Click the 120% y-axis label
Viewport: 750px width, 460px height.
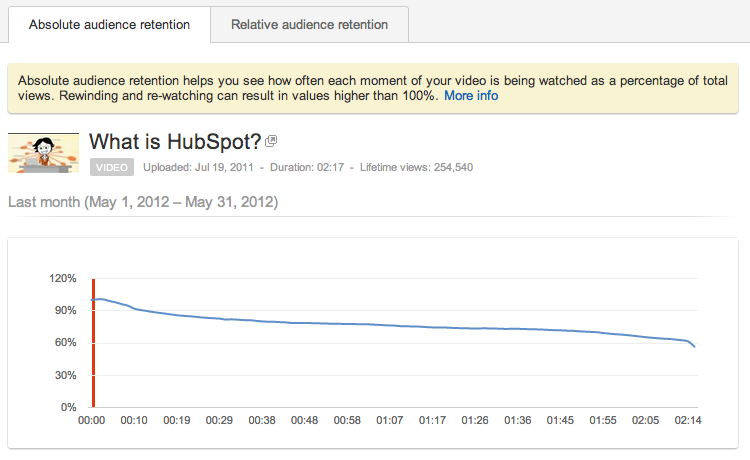63,278
